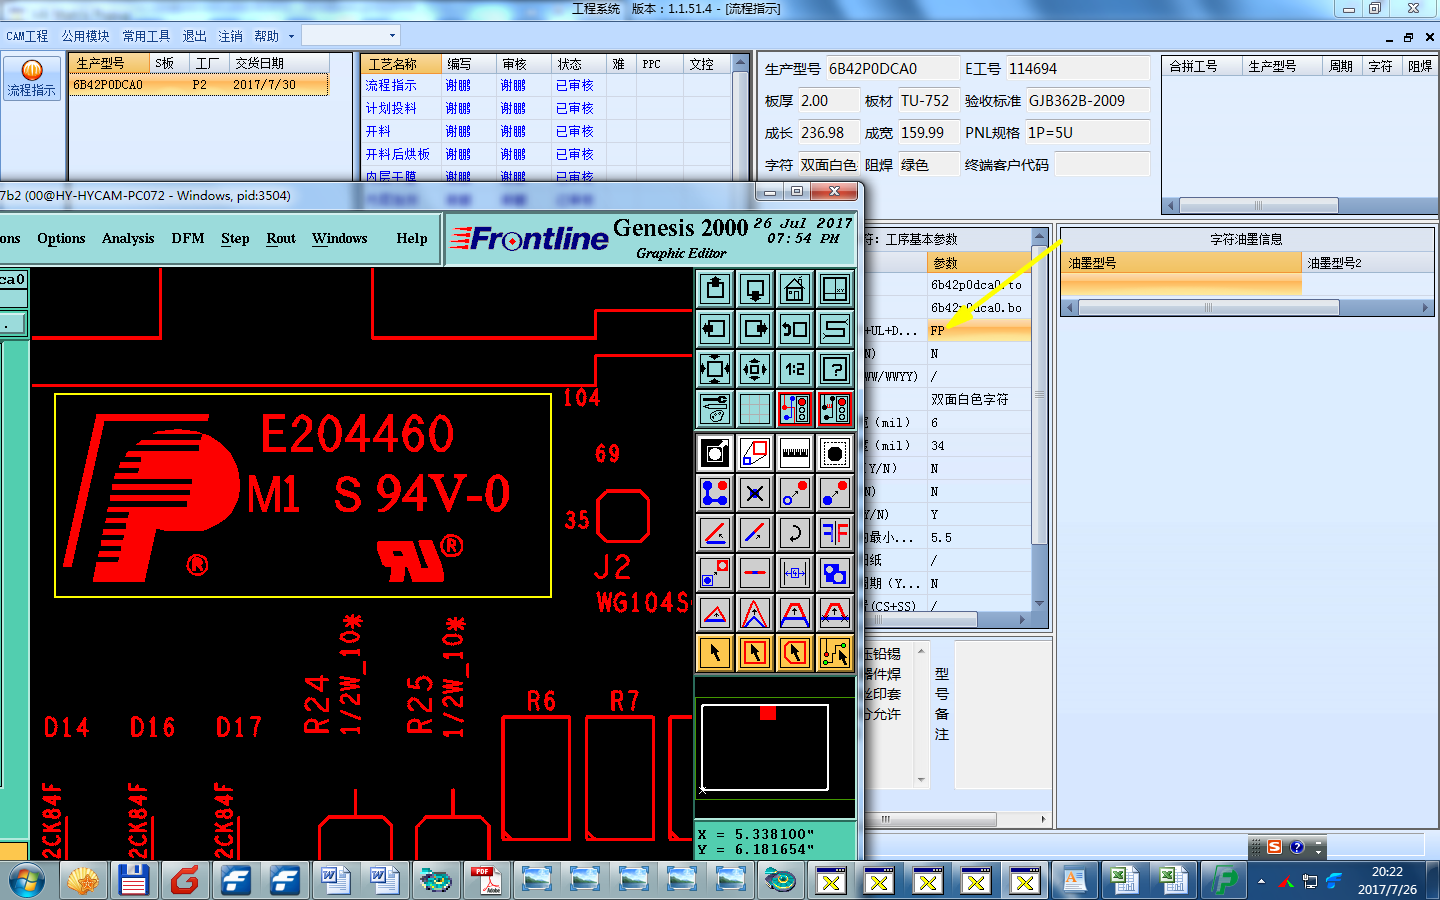Click the mirrored F flip icon

click(835, 533)
